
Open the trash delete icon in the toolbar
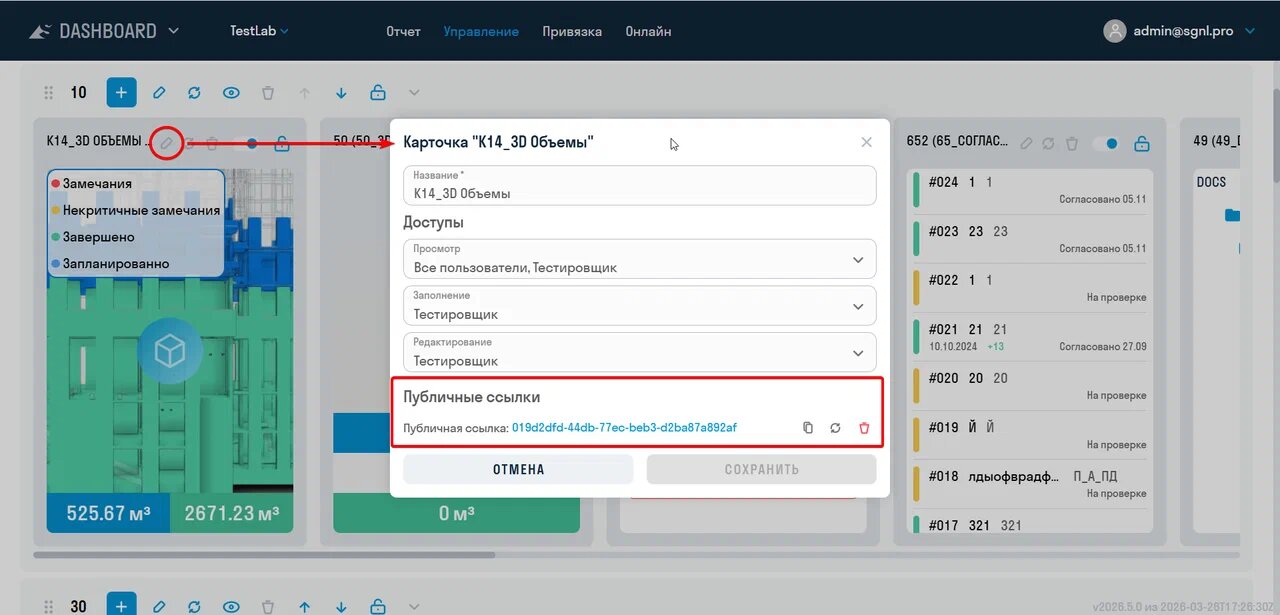(267, 92)
